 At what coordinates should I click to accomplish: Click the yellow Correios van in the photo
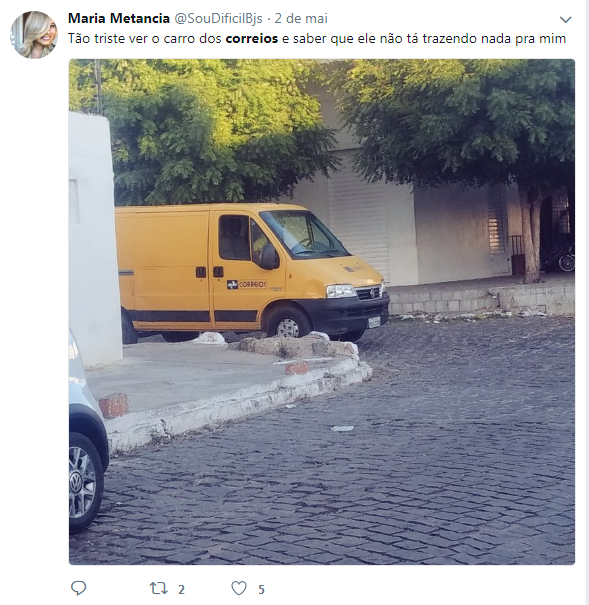(252, 273)
